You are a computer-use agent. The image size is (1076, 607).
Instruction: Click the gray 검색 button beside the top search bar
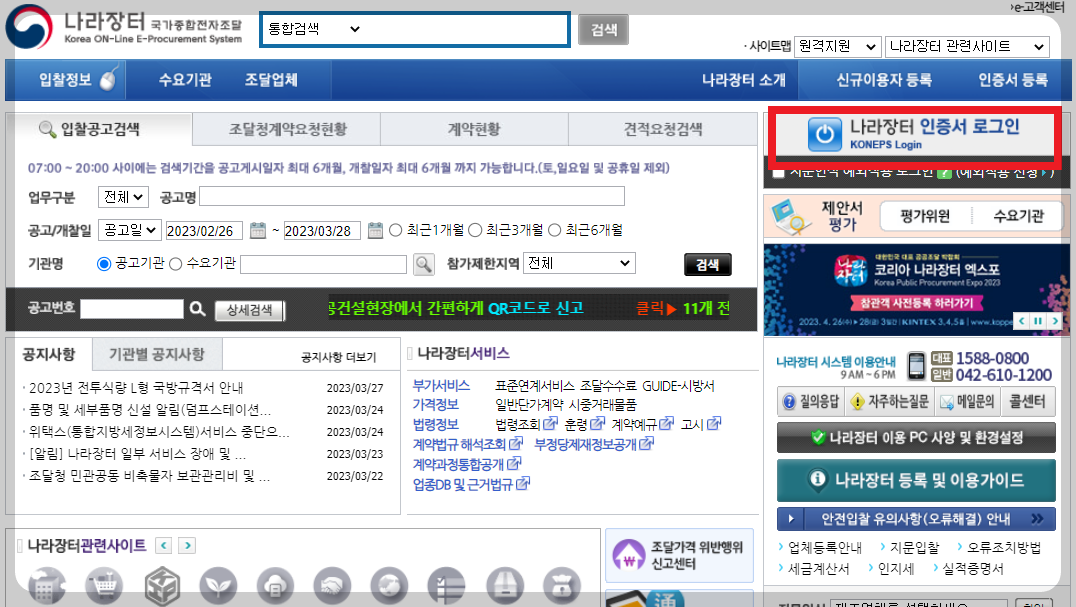[603, 29]
